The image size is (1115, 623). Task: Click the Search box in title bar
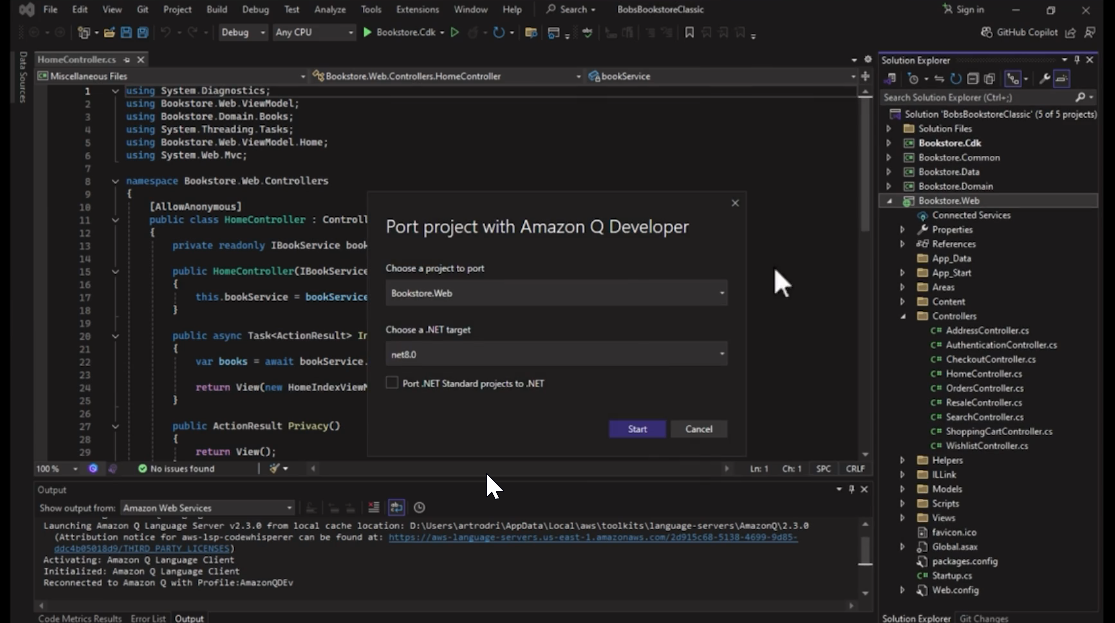pyautogui.click(x=572, y=9)
